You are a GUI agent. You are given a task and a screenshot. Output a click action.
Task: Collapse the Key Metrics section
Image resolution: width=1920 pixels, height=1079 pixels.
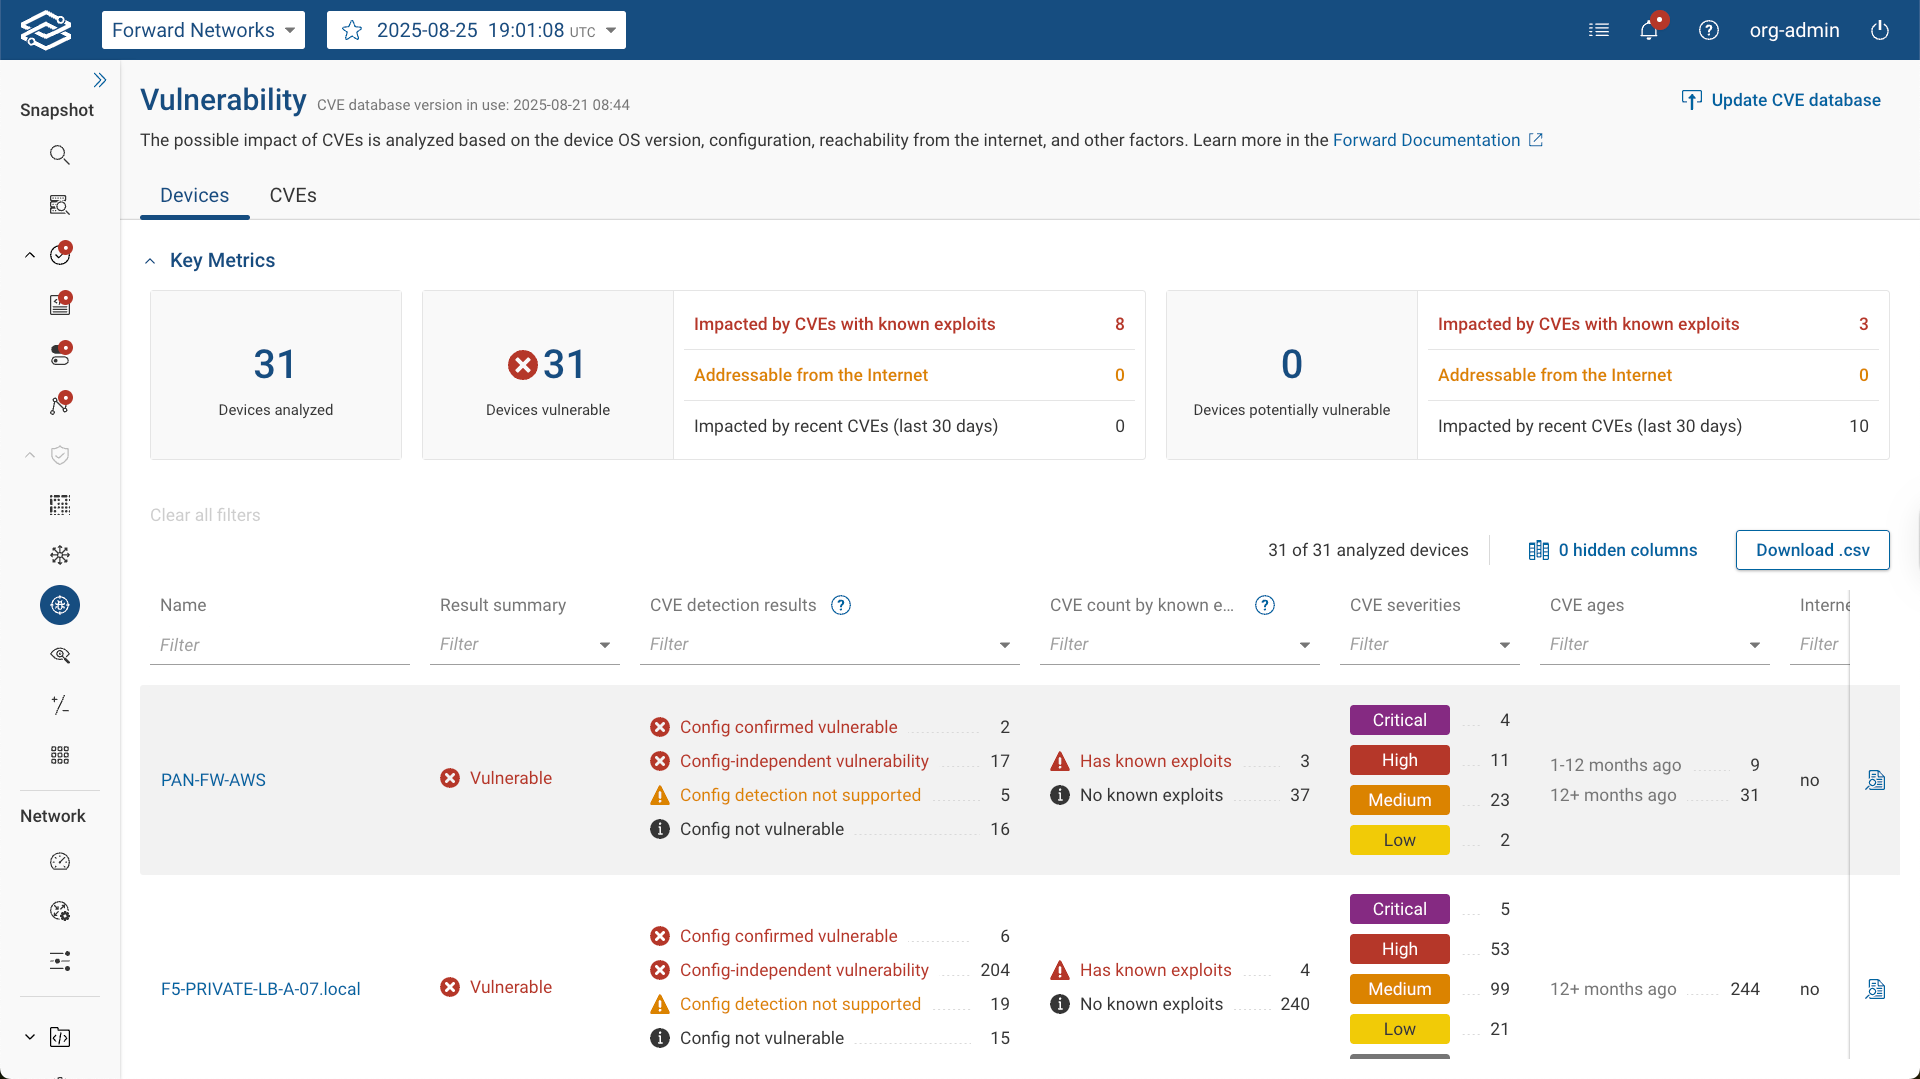(150, 261)
